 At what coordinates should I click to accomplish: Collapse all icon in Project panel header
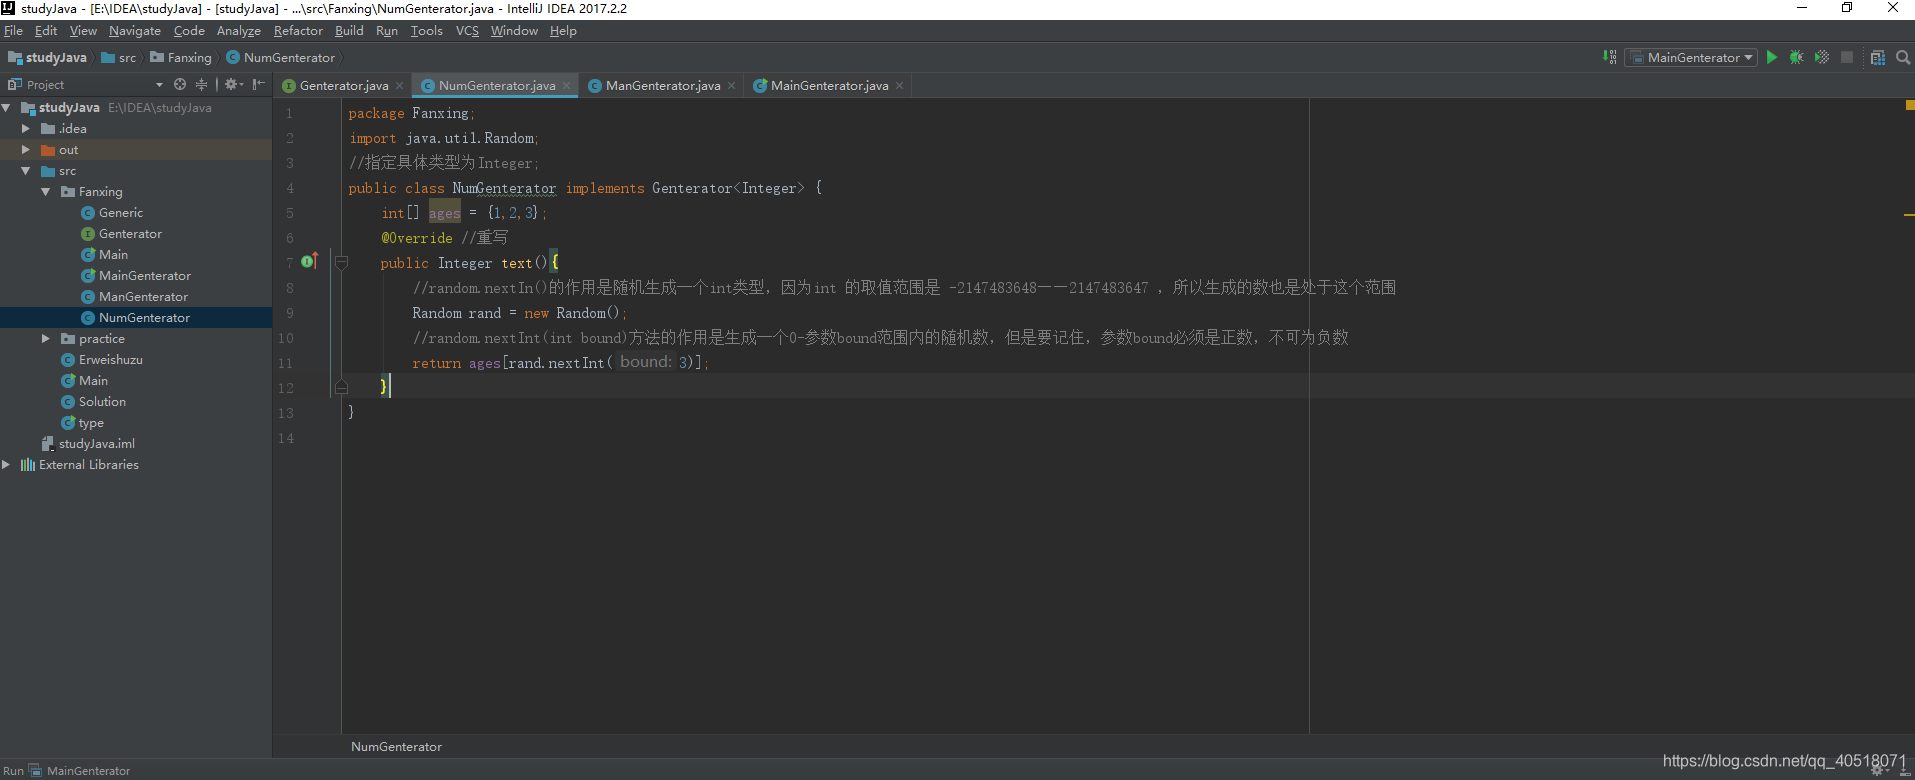pos(201,85)
